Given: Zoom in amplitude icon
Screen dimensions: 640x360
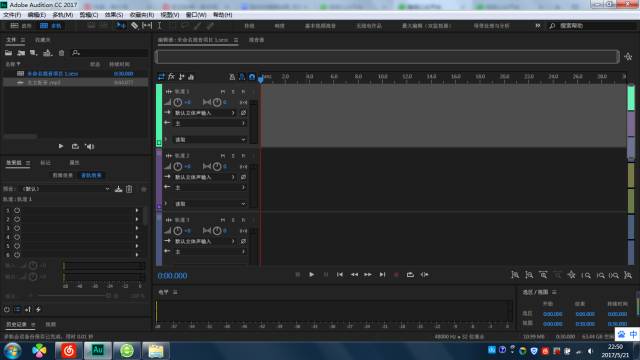Looking at the screenshot, I should pyautogui.click(x=515, y=275).
